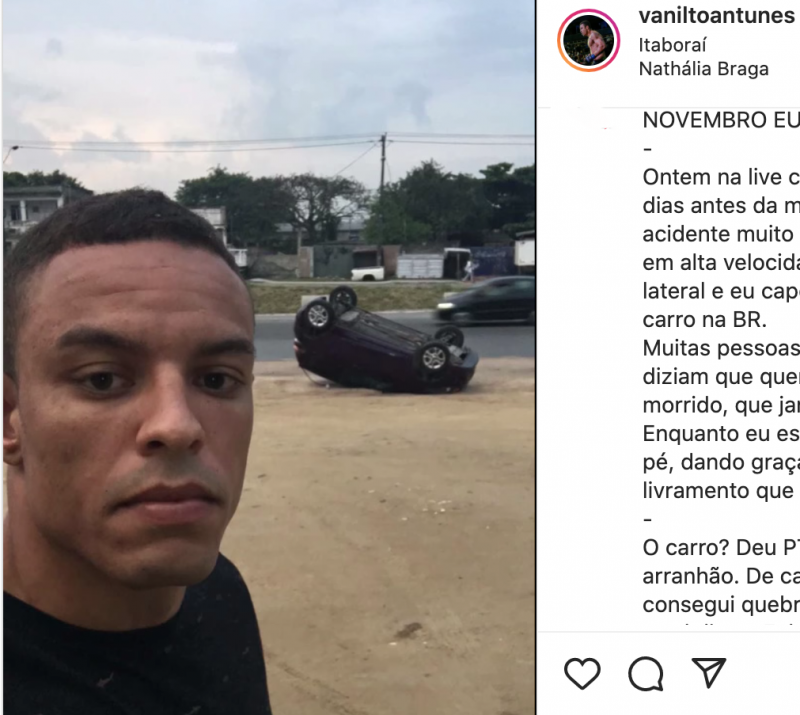The height and width of the screenshot is (715, 800).
Task: Click the caption line O carro? Deu
Action: point(721,548)
